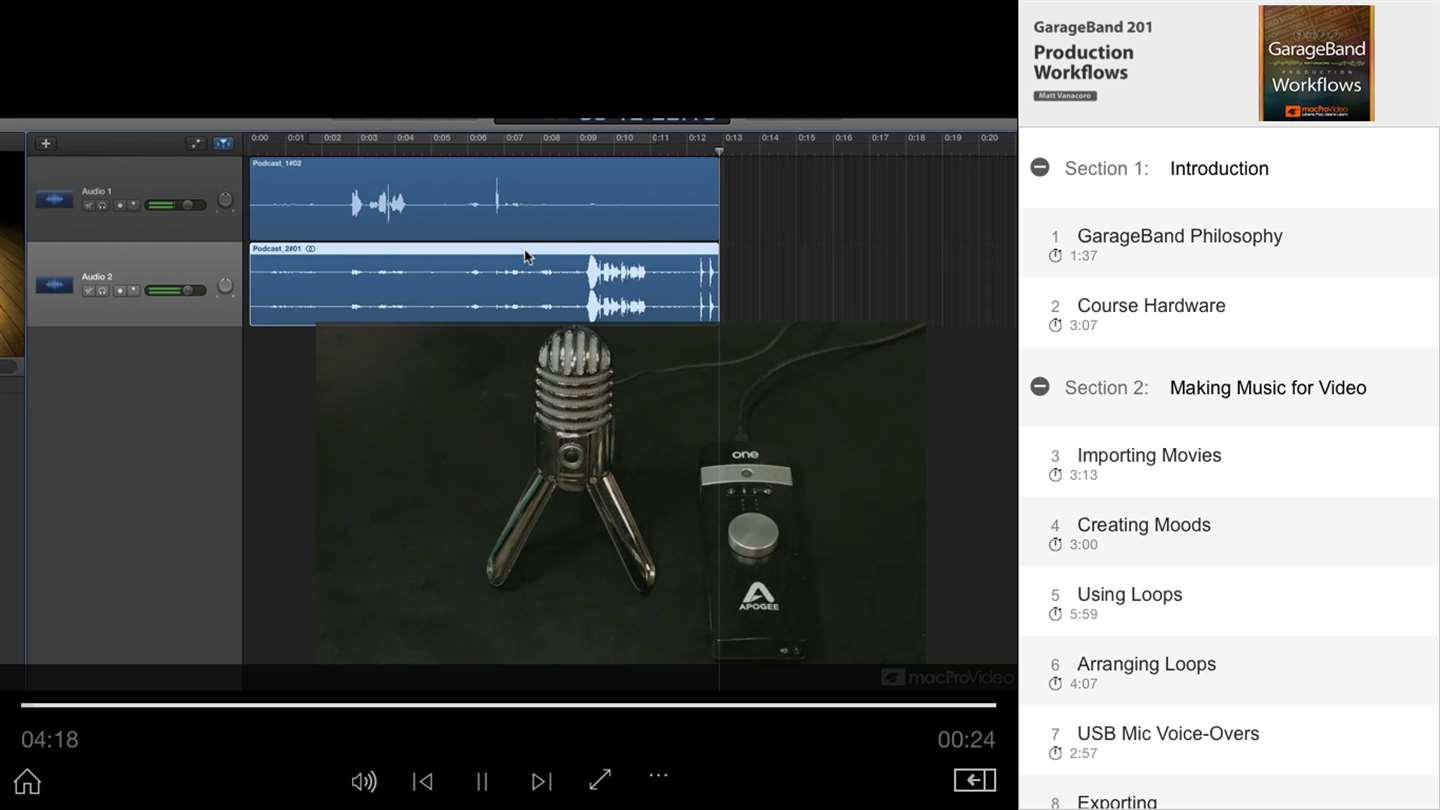Click the Matt Vanacoro author label
1440x810 pixels.
click(x=1065, y=96)
